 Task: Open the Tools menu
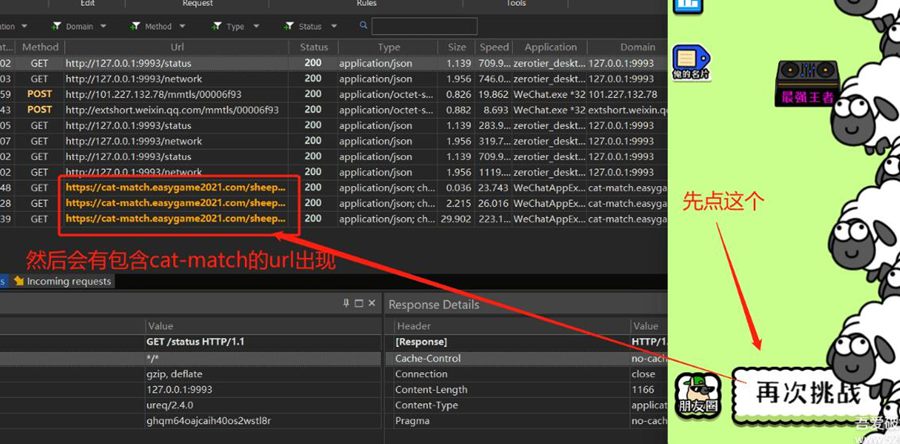(516, 4)
